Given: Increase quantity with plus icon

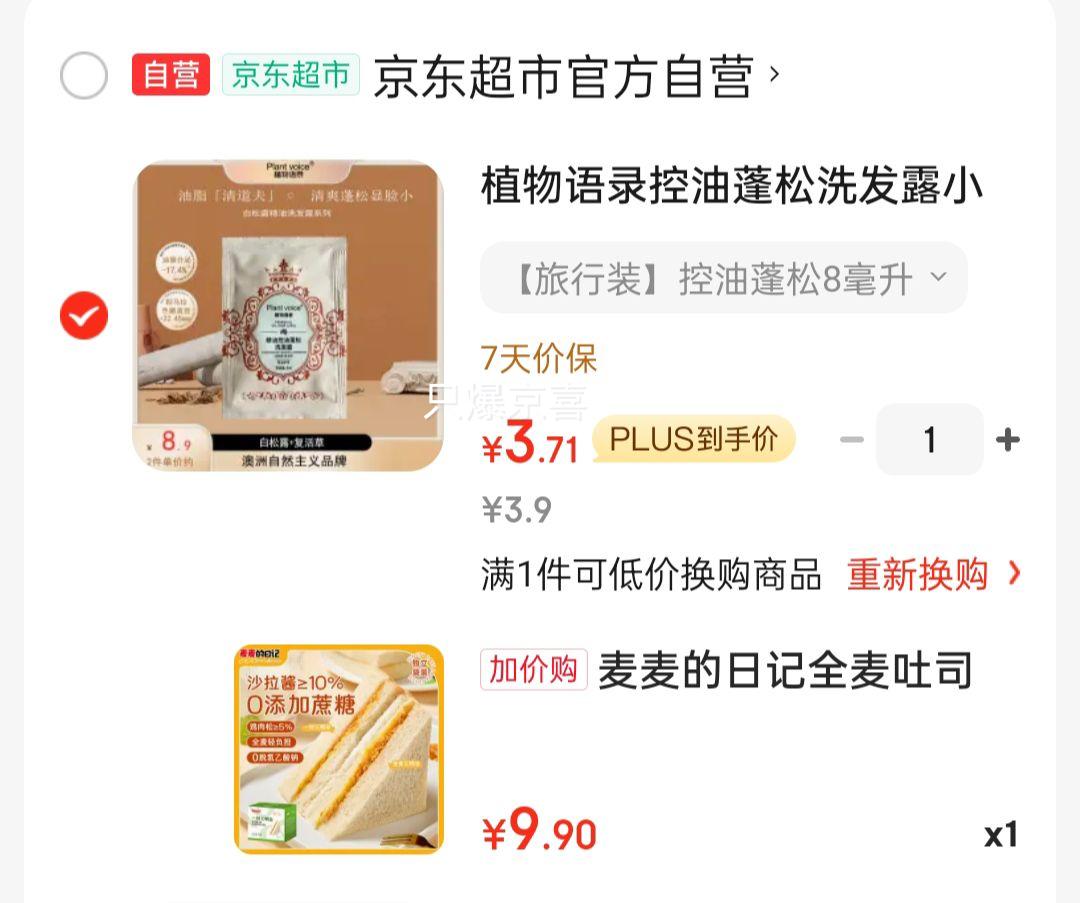Looking at the screenshot, I should (1008, 439).
